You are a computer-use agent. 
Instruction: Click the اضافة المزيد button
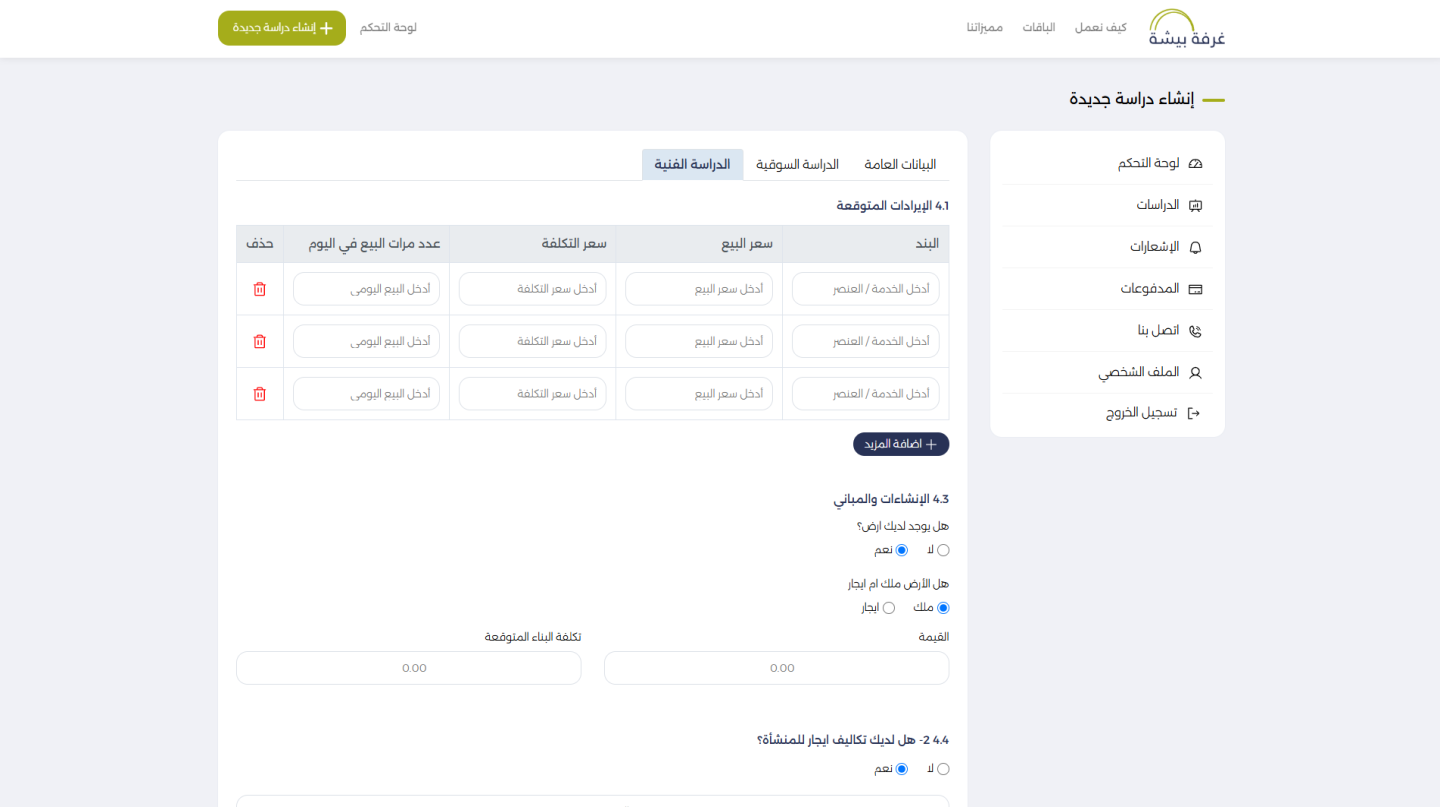[900, 445]
